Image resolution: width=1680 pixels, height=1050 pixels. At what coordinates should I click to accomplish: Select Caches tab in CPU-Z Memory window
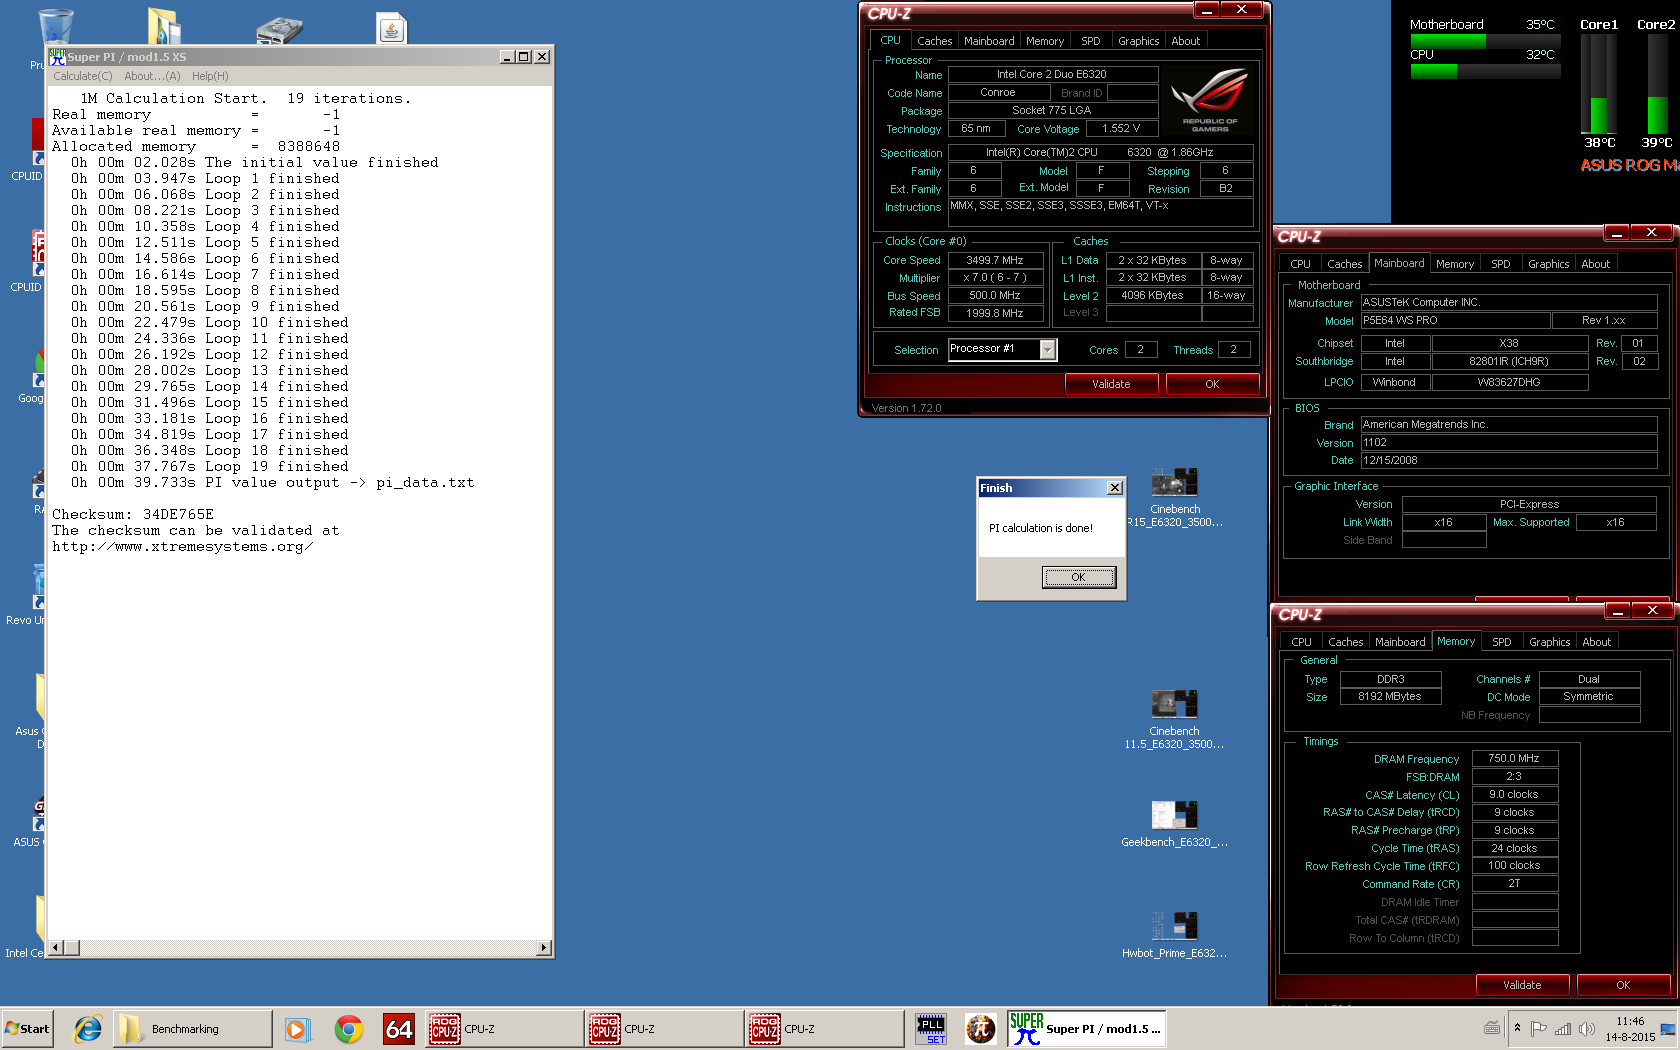point(1345,642)
